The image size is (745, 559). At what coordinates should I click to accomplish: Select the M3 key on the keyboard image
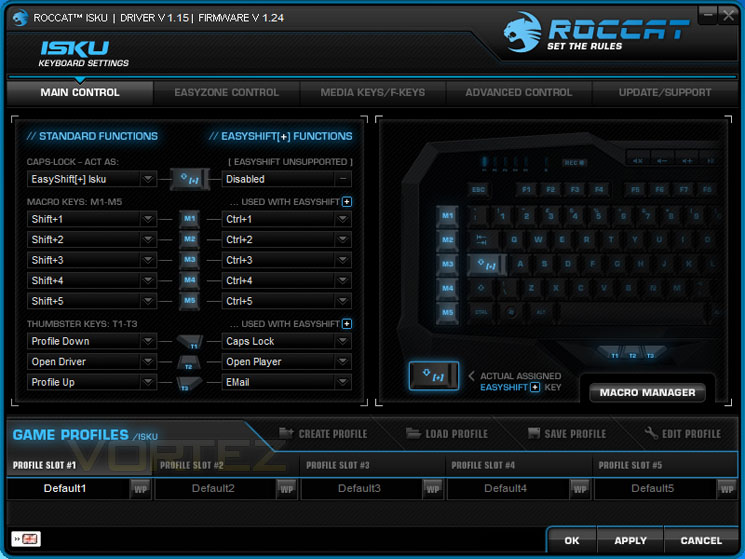(447, 265)
